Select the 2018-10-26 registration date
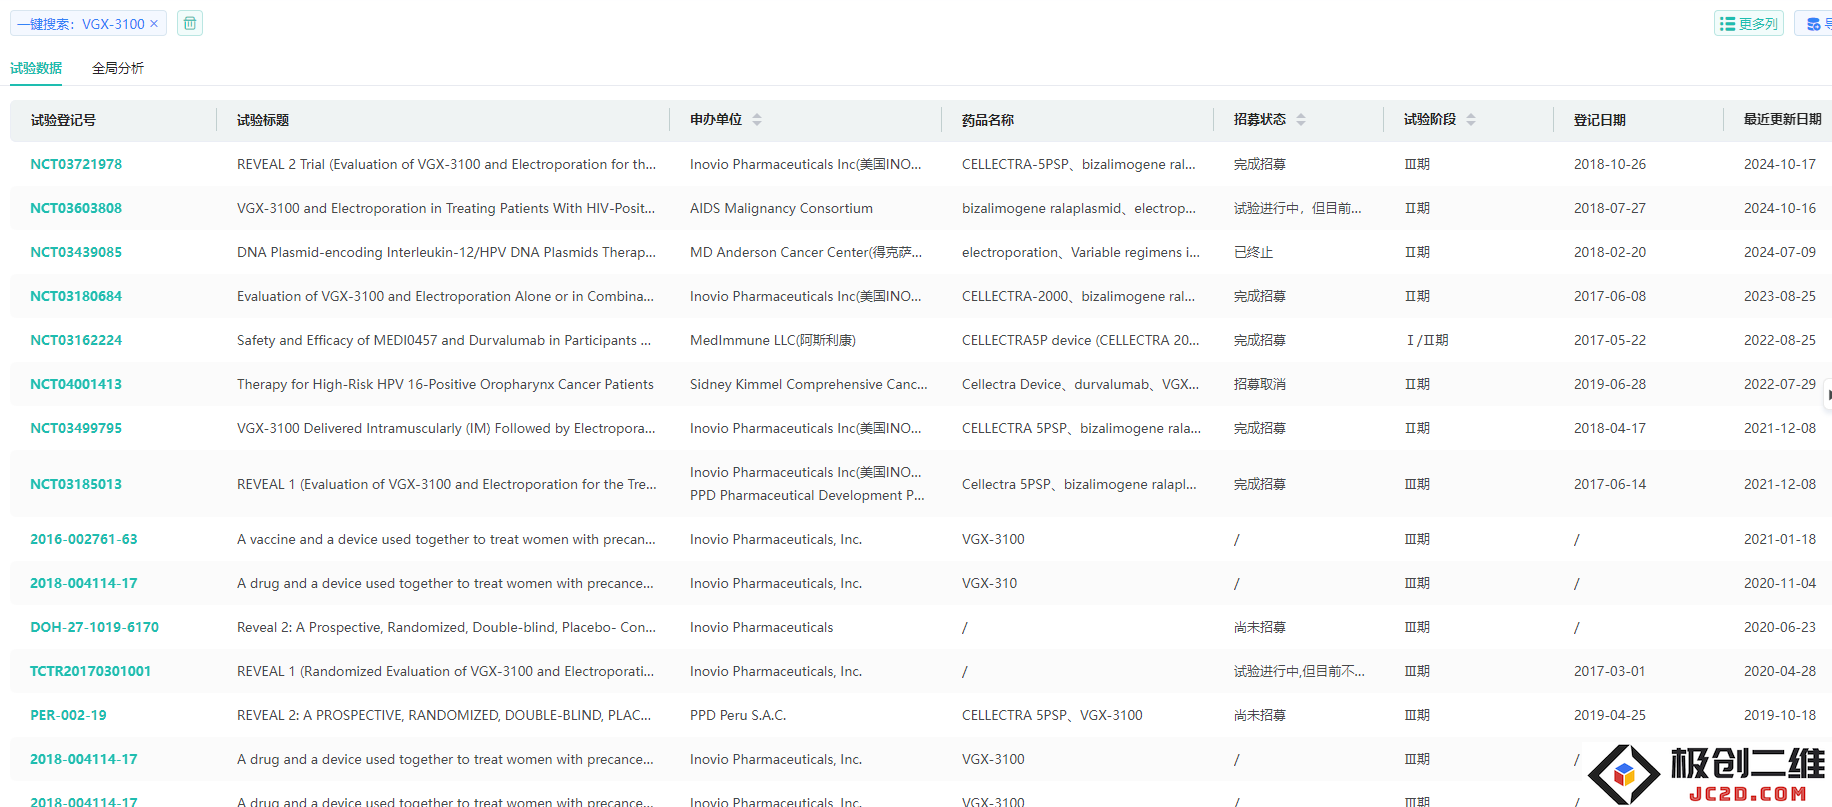The width and height of the screenshot is (1832, 807). pyautogui.click(x=1610, y=164)
